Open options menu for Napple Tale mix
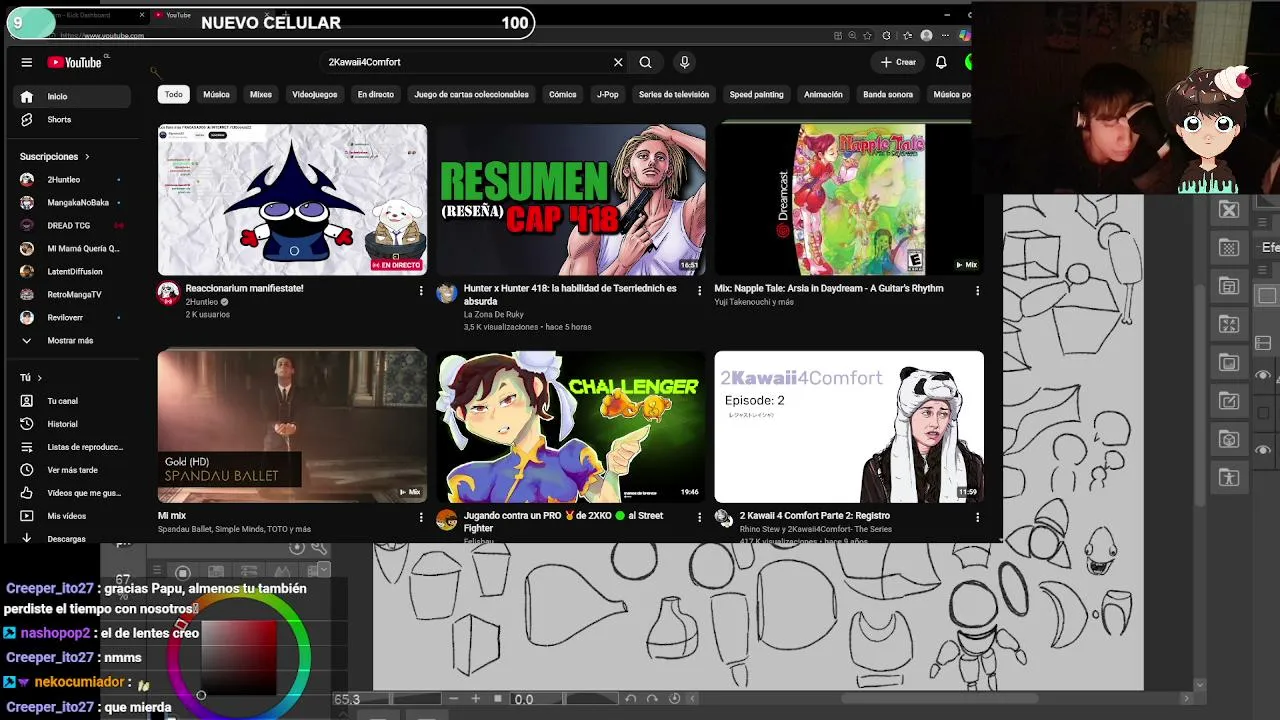The width and height of the screenshot is (1280, 720). pos(977,291)
